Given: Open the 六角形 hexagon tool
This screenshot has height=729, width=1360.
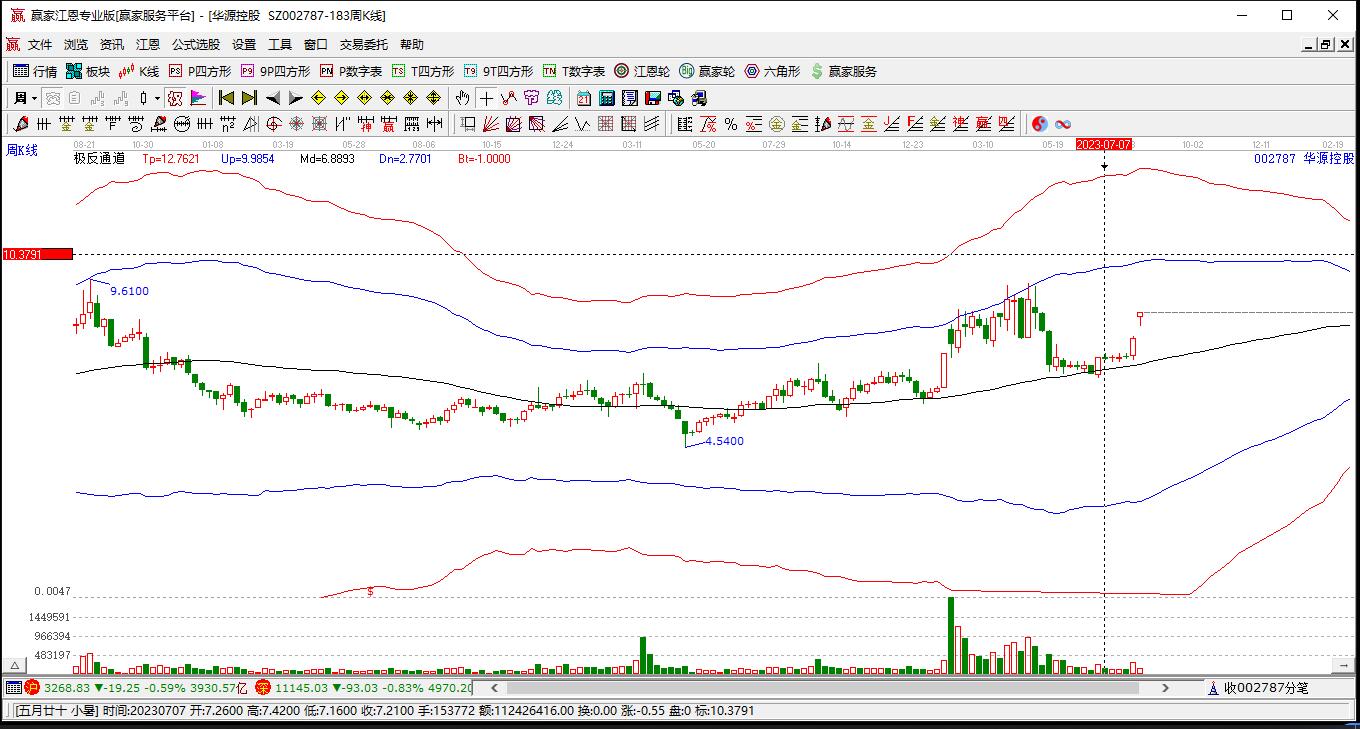Looking at the screenshot, I should pyautogui.click(x=772, y=71).
